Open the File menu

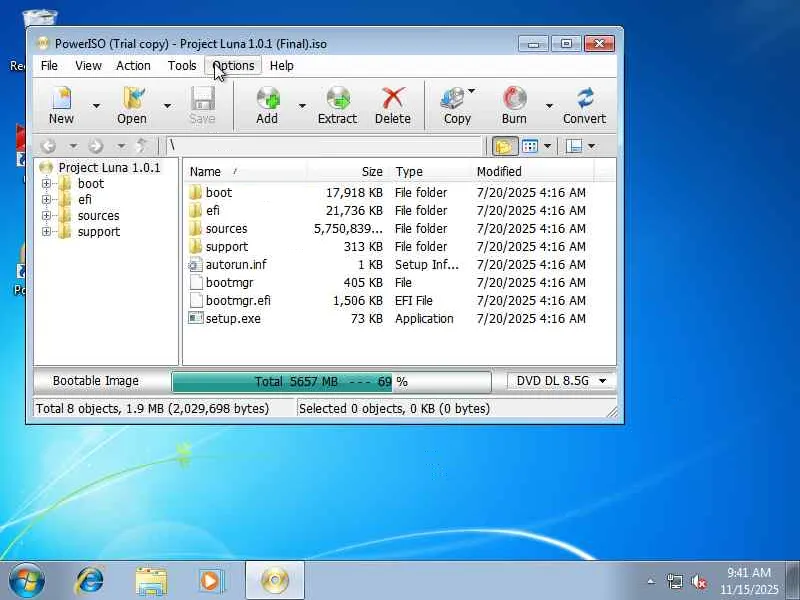click(49, 66)
